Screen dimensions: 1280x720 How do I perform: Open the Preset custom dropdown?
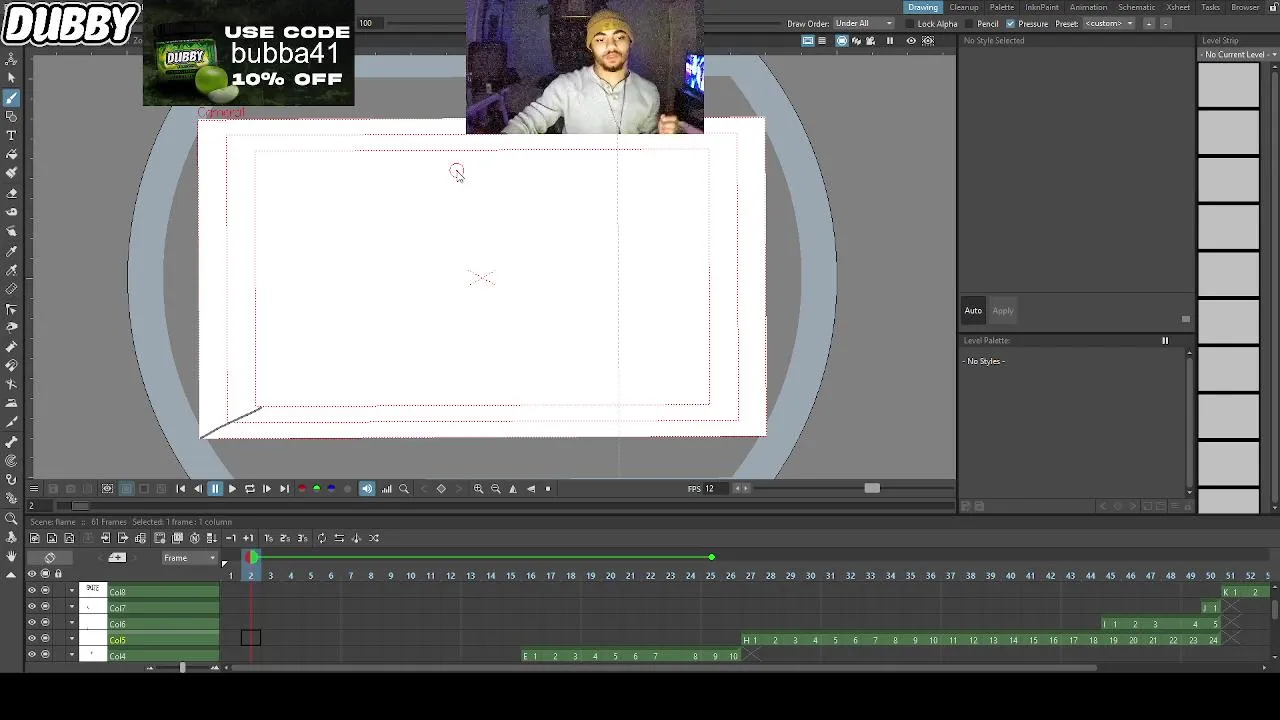pos(1109,24)
